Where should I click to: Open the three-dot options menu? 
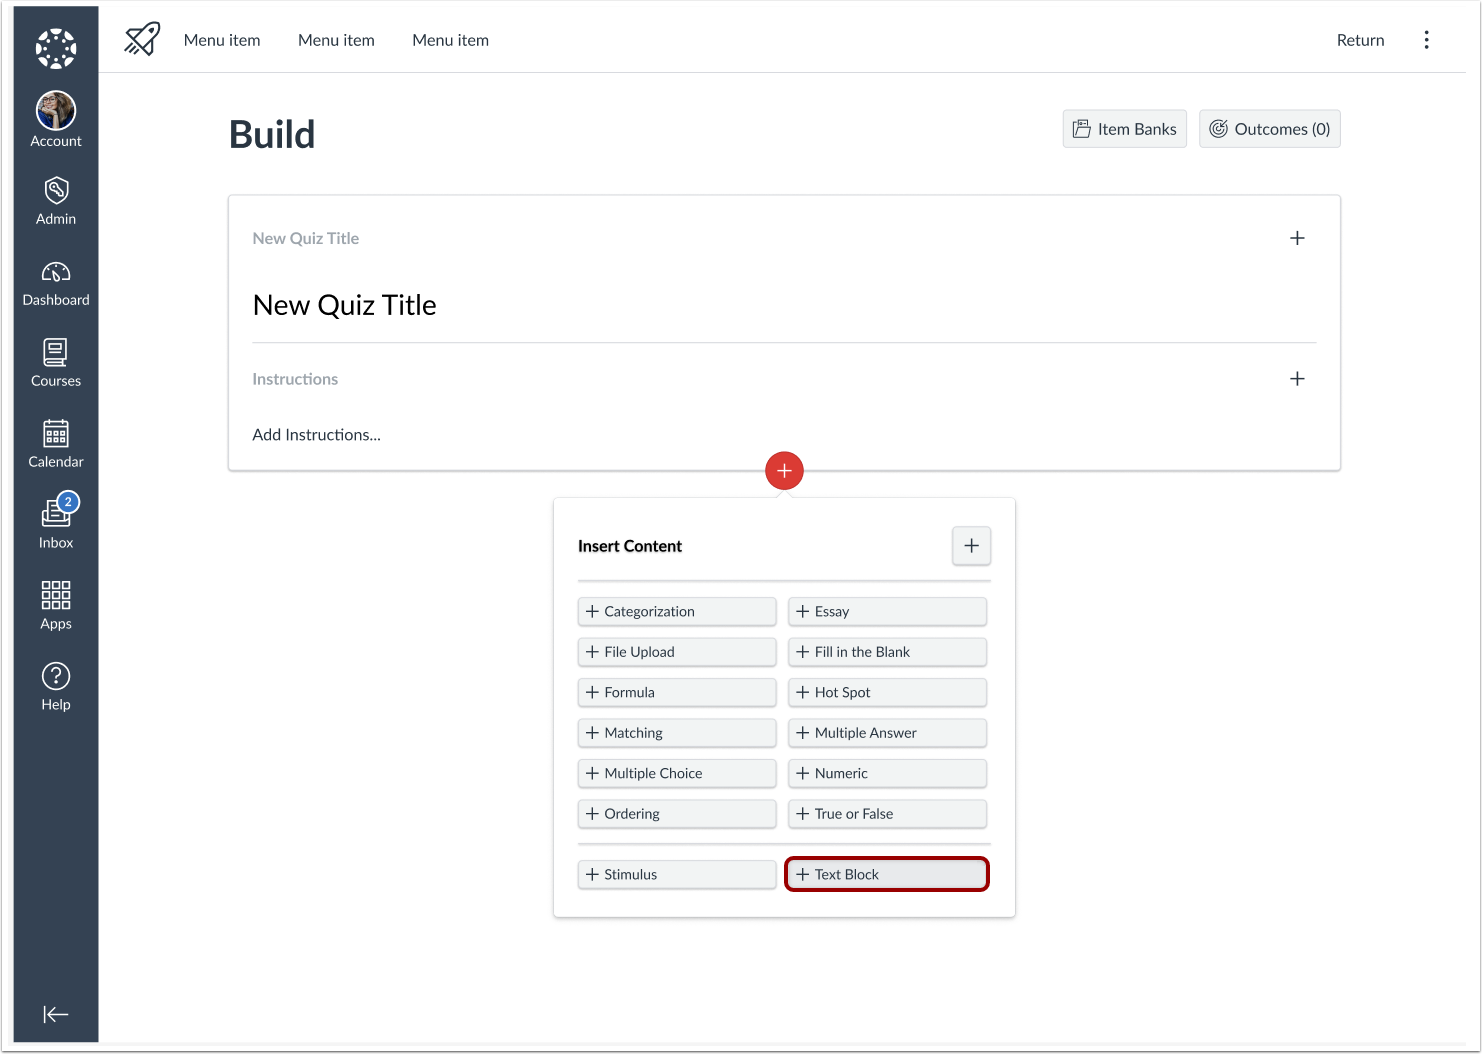[x=1427, y=39]
